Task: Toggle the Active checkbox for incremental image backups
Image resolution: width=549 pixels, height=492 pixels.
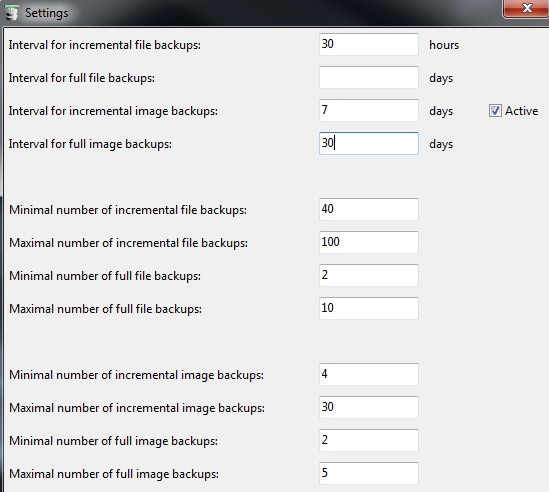Action: click(x=495, y=111)
